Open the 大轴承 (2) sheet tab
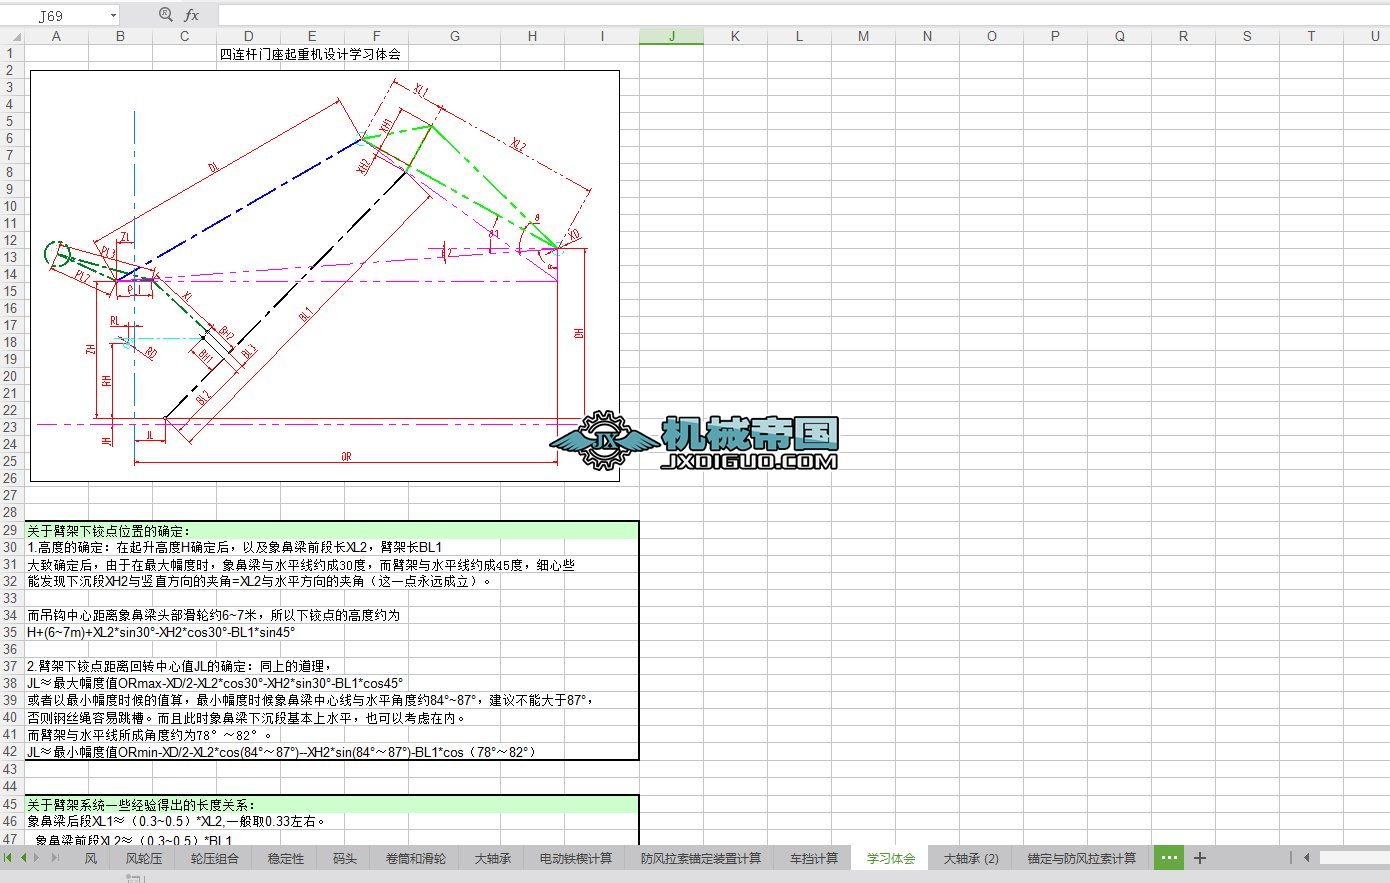 pyautogui.click(x=971, y=858)
